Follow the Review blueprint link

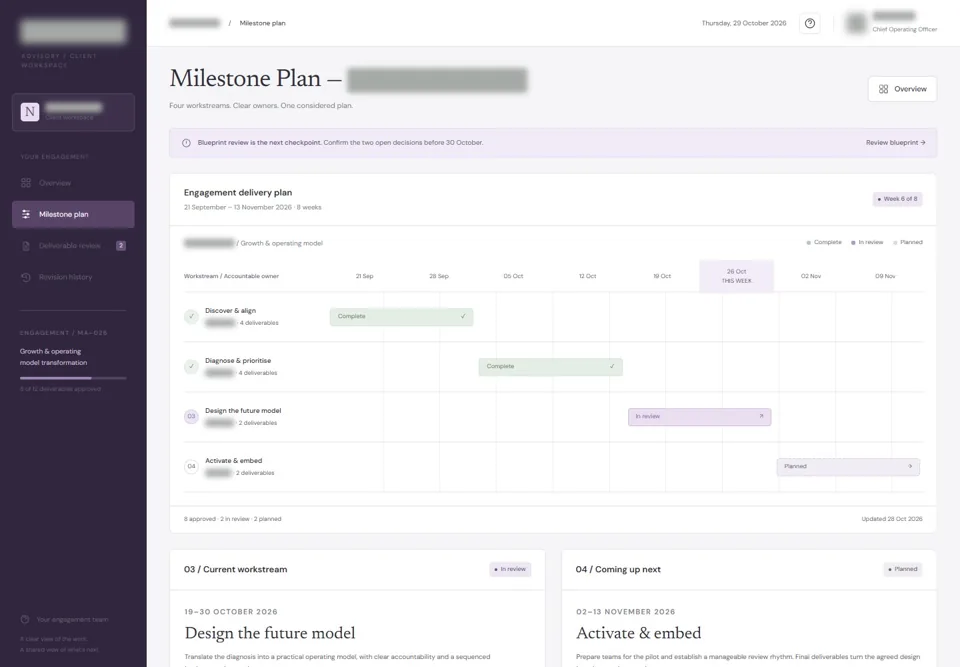click(895, 143)
